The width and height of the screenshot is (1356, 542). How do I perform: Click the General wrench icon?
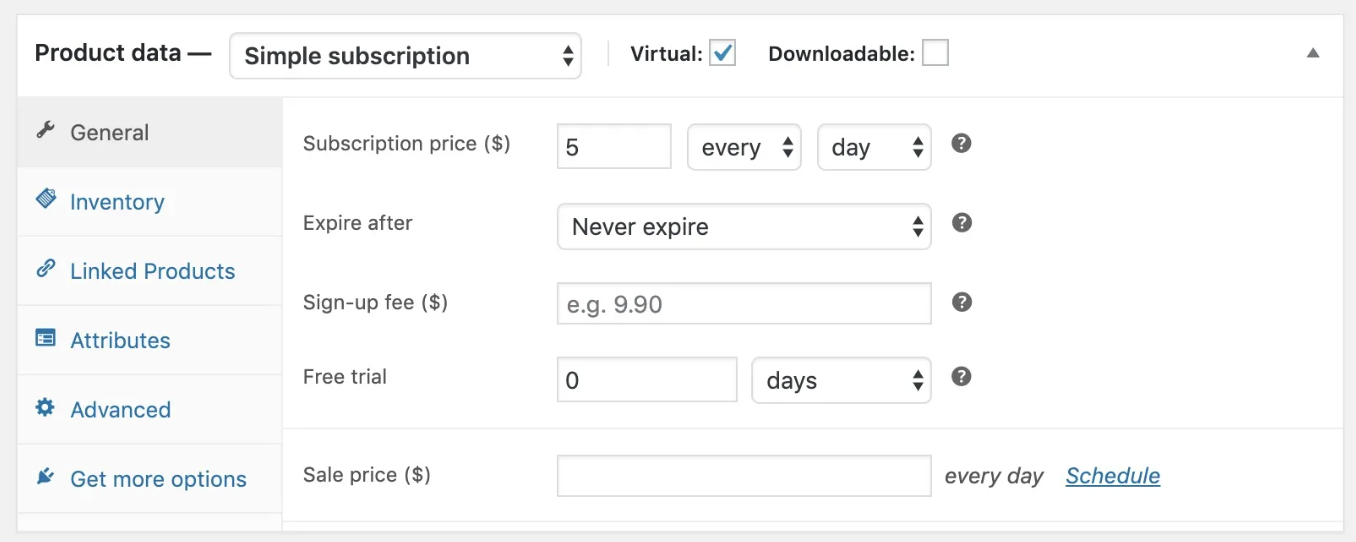tap(45, 131)
